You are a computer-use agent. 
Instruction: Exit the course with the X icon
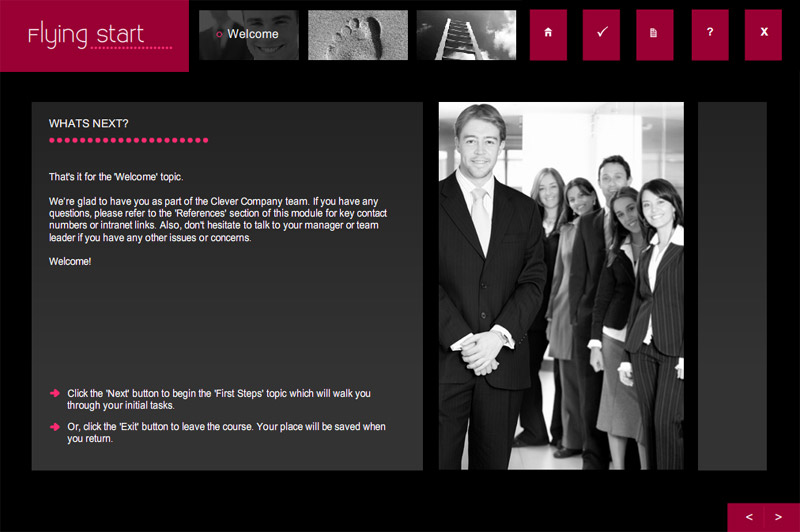click(x=763, y=35)
